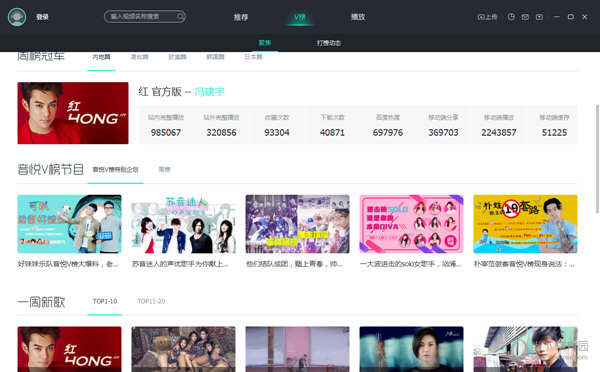600x372 pixels.
Task: Open the 好妹妹乐队 programme thumbnail
Action: coord(69,224)
